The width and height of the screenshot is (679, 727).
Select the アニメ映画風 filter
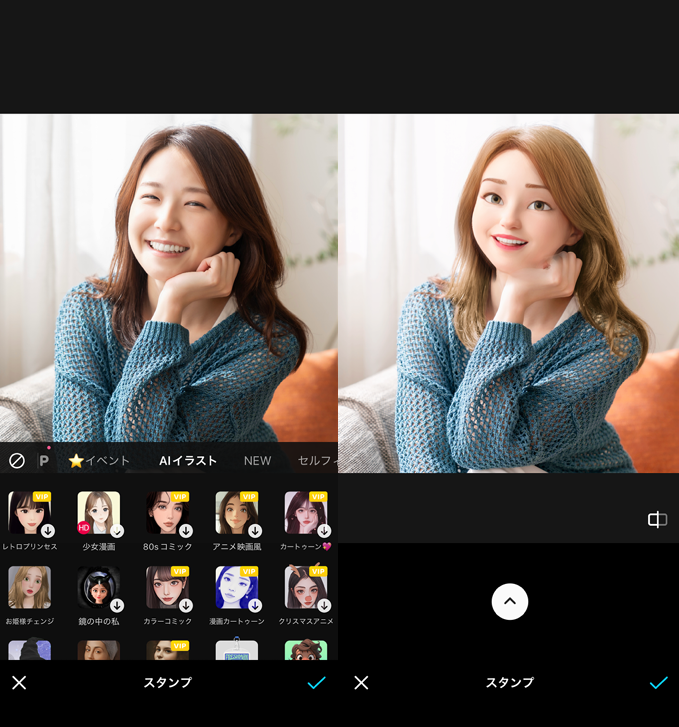point(237,513)
